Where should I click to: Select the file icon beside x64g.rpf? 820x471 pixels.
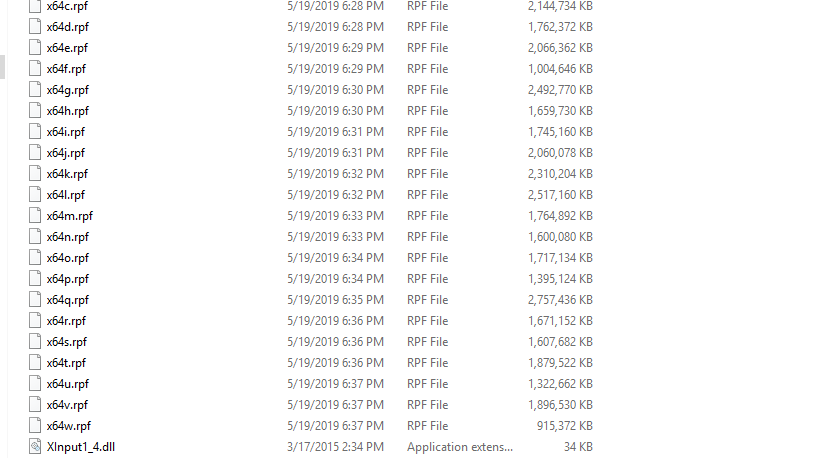36,90
